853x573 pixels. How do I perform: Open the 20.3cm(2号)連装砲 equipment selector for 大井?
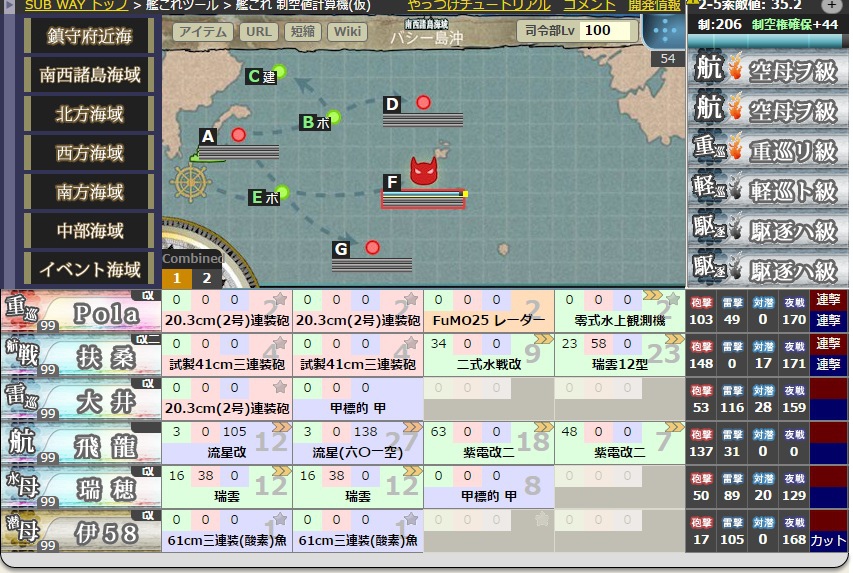227,409
